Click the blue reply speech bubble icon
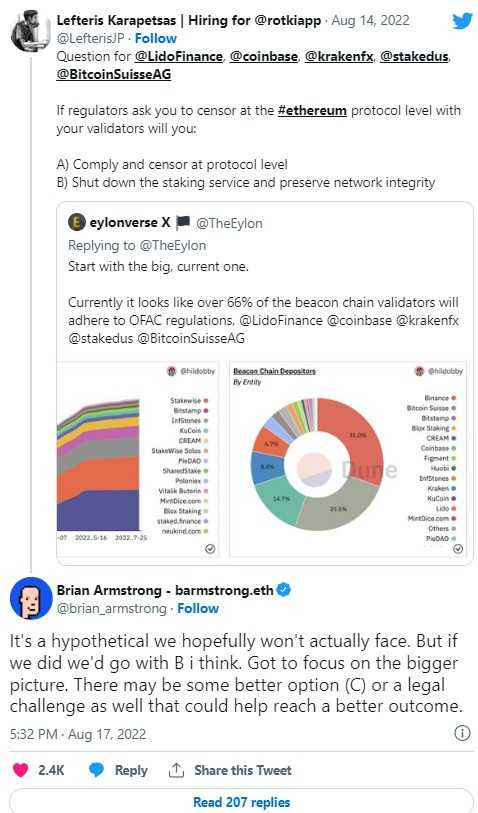This screenshot has height=813, width=478. pos(97,770)
